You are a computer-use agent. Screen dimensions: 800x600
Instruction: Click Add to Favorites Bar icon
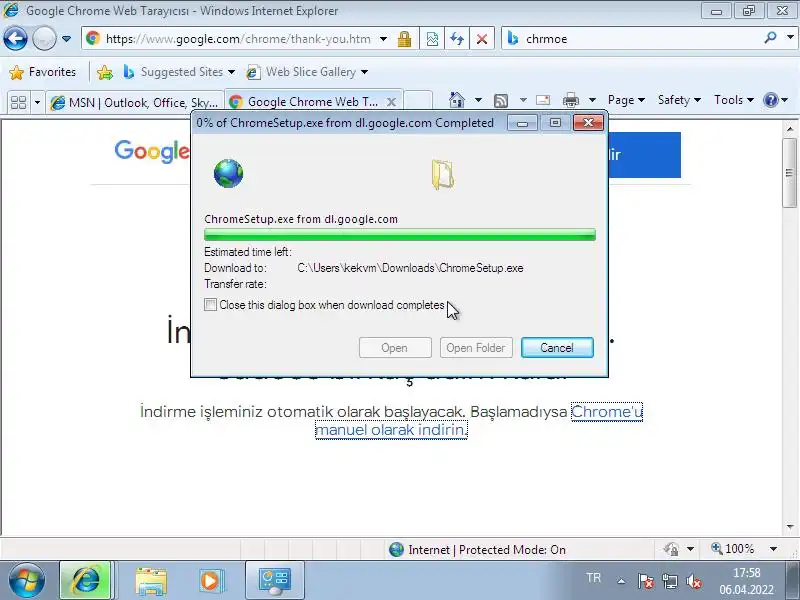pos(105,72)
